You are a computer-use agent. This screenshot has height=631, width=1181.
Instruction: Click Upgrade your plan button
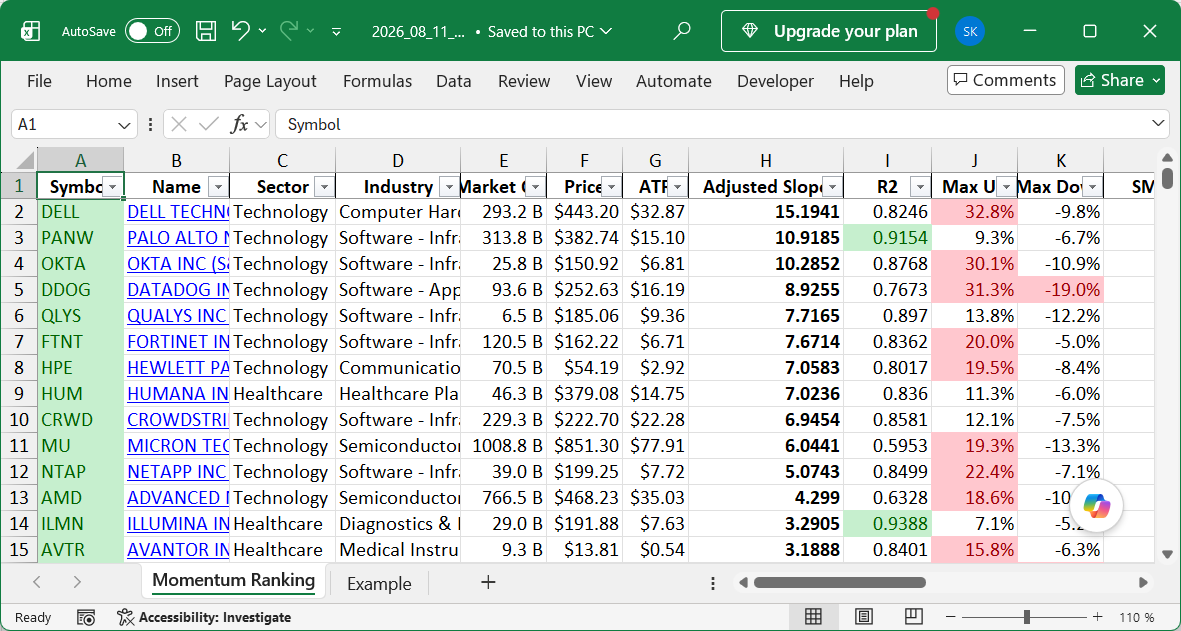(829, 31)
